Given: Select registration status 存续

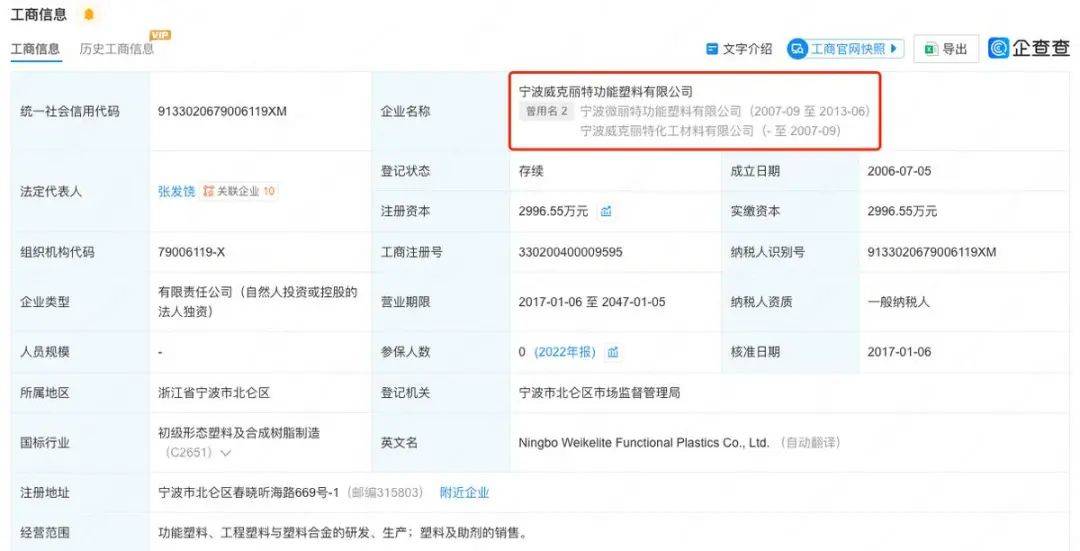Looking at the screenshot, I should 531,171.
